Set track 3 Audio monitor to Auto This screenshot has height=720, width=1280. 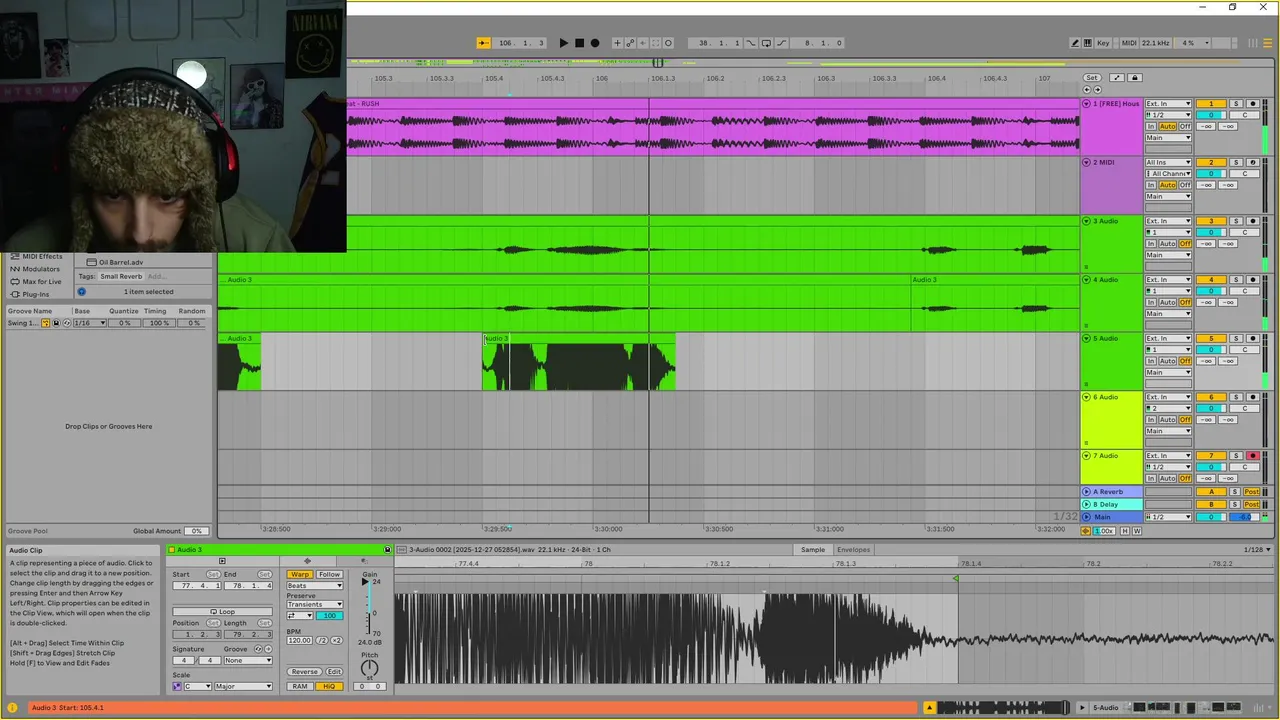tap(1168, 244)
